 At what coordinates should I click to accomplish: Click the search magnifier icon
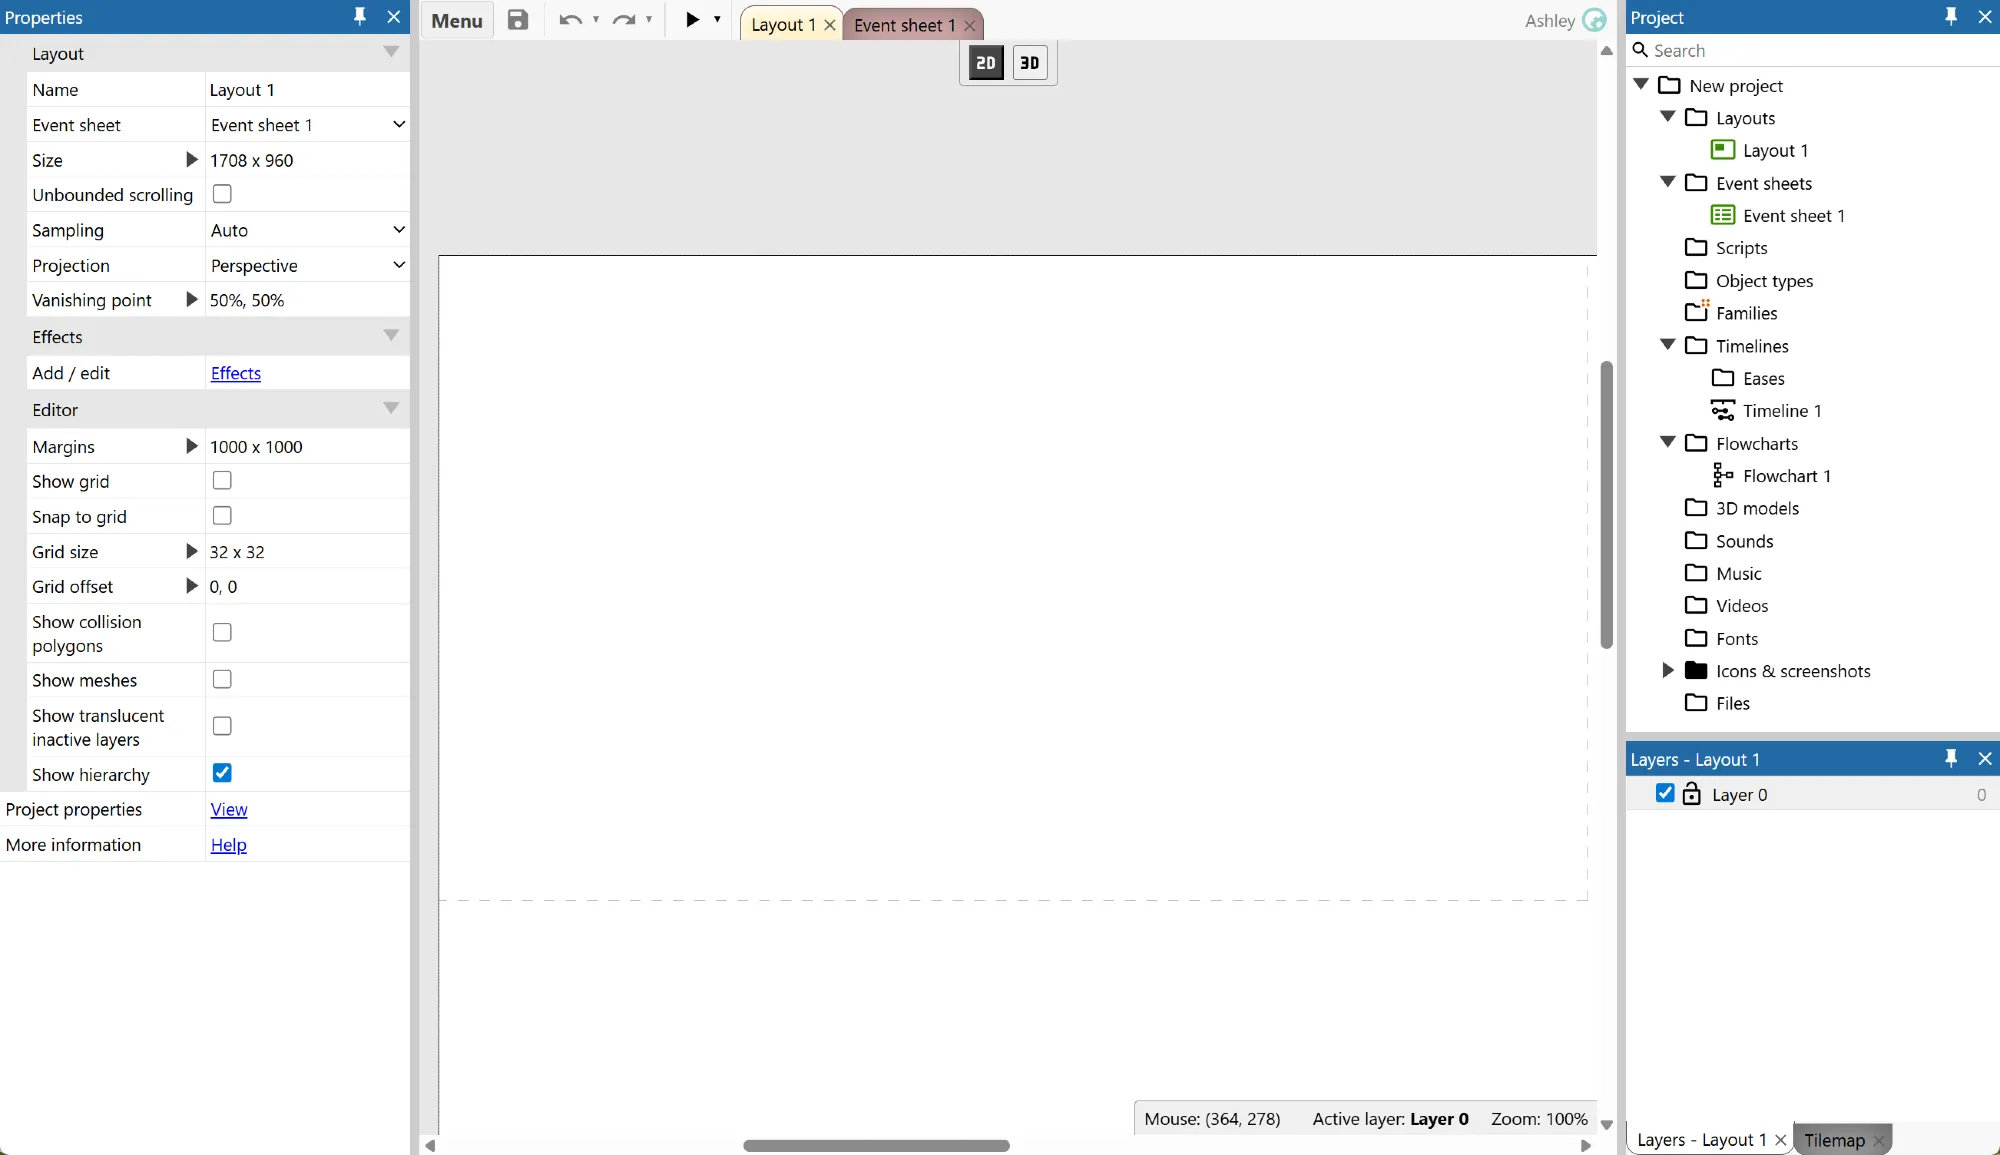coord(1640,50)
